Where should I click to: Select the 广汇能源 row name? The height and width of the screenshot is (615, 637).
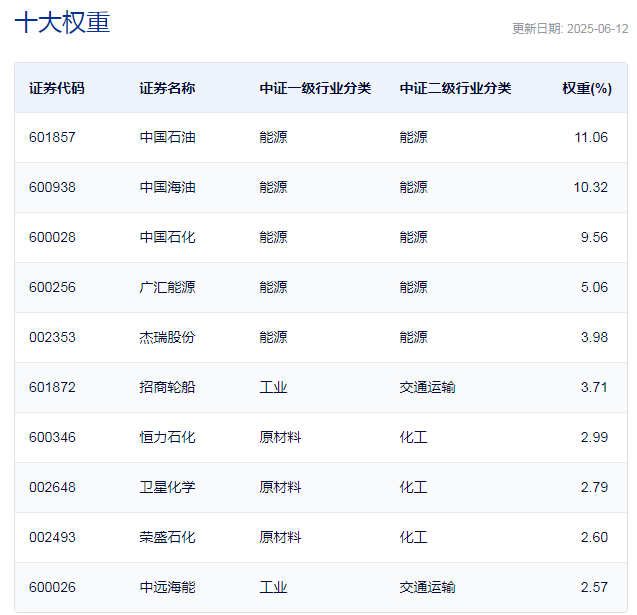pyautogui.click(x=167, y=287)
